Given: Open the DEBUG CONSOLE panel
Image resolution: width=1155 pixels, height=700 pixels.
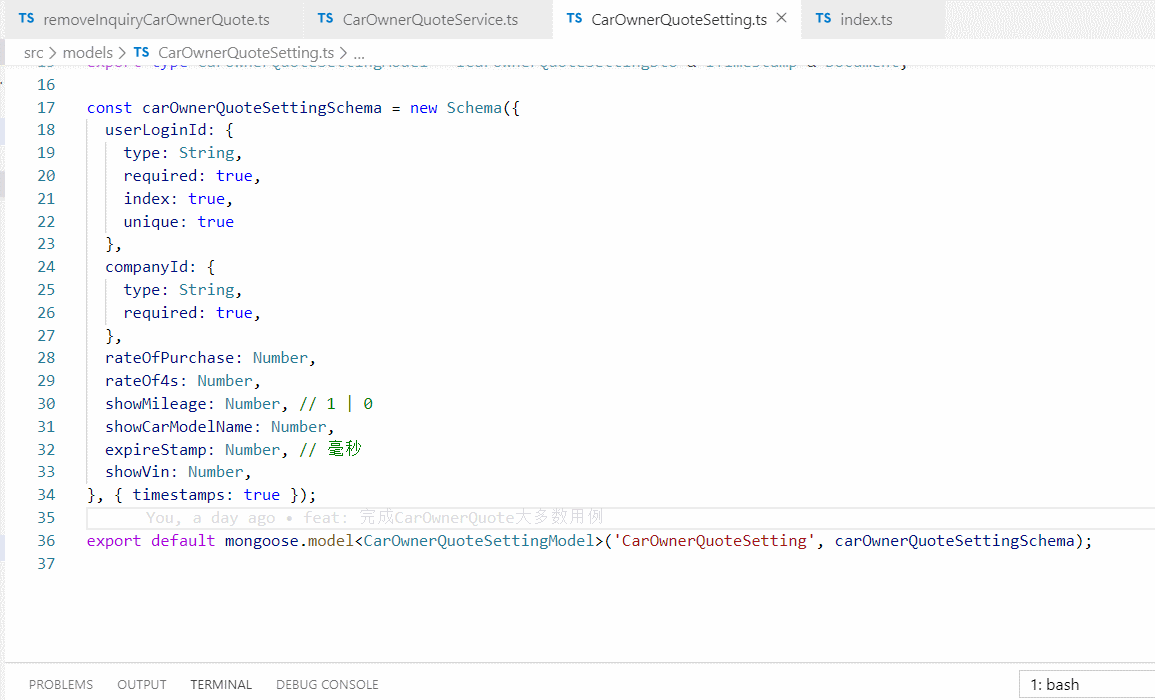Looking at the screenshot, I should click(327, 684).
